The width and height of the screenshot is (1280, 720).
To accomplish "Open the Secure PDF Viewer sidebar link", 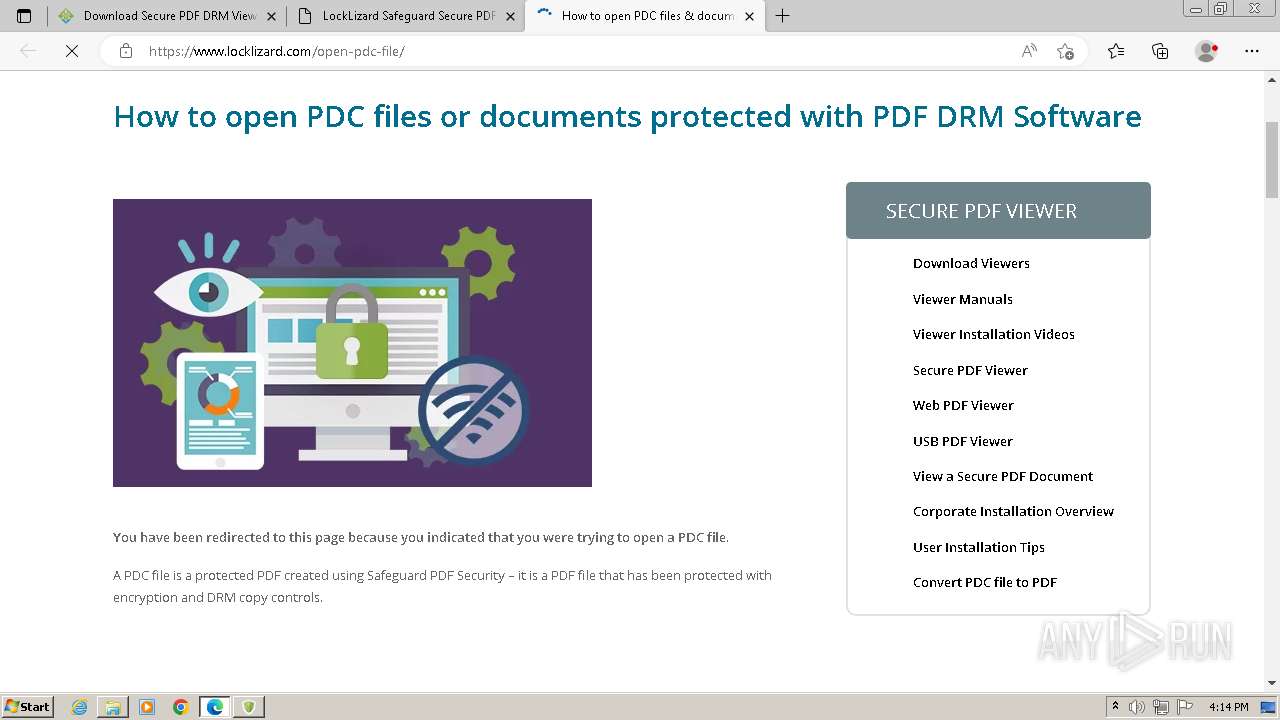I will coord(970,370).
